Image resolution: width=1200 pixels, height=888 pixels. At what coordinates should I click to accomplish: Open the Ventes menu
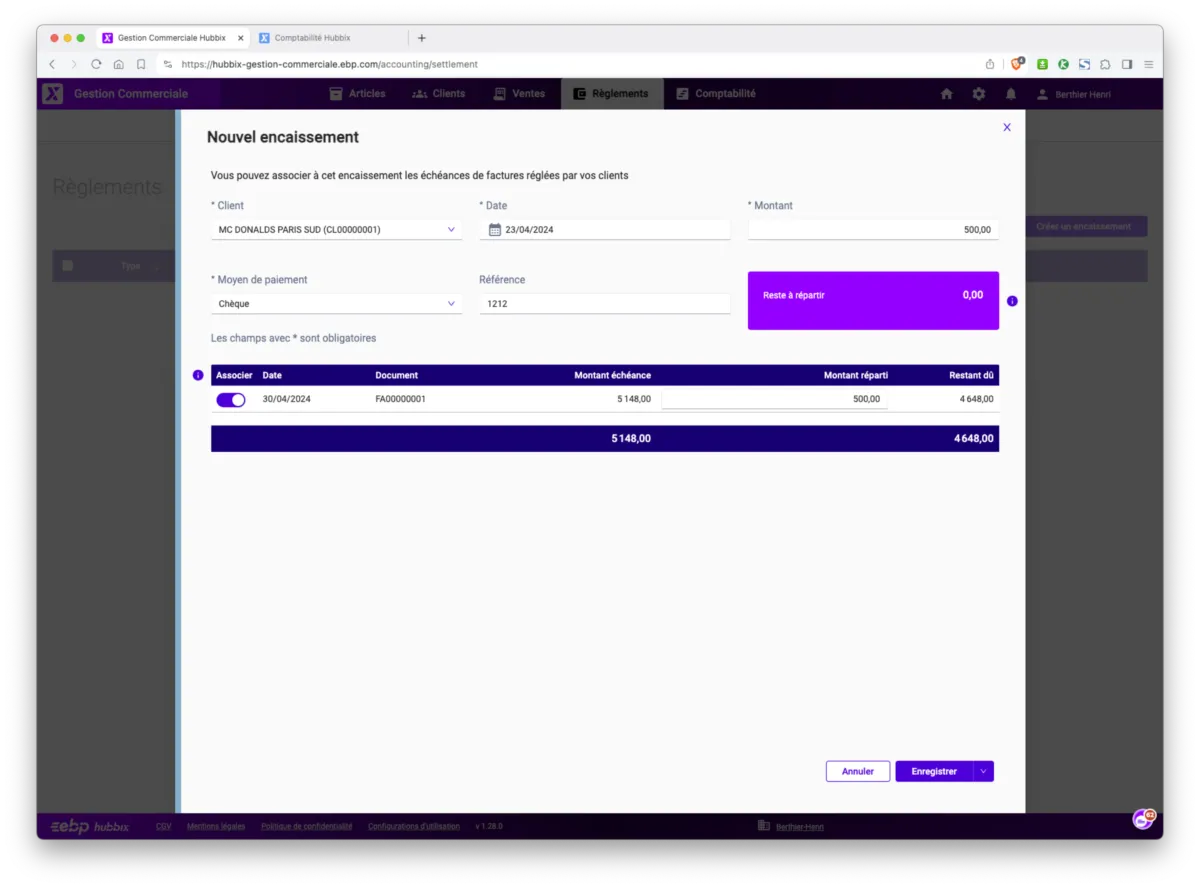[519, 94]
